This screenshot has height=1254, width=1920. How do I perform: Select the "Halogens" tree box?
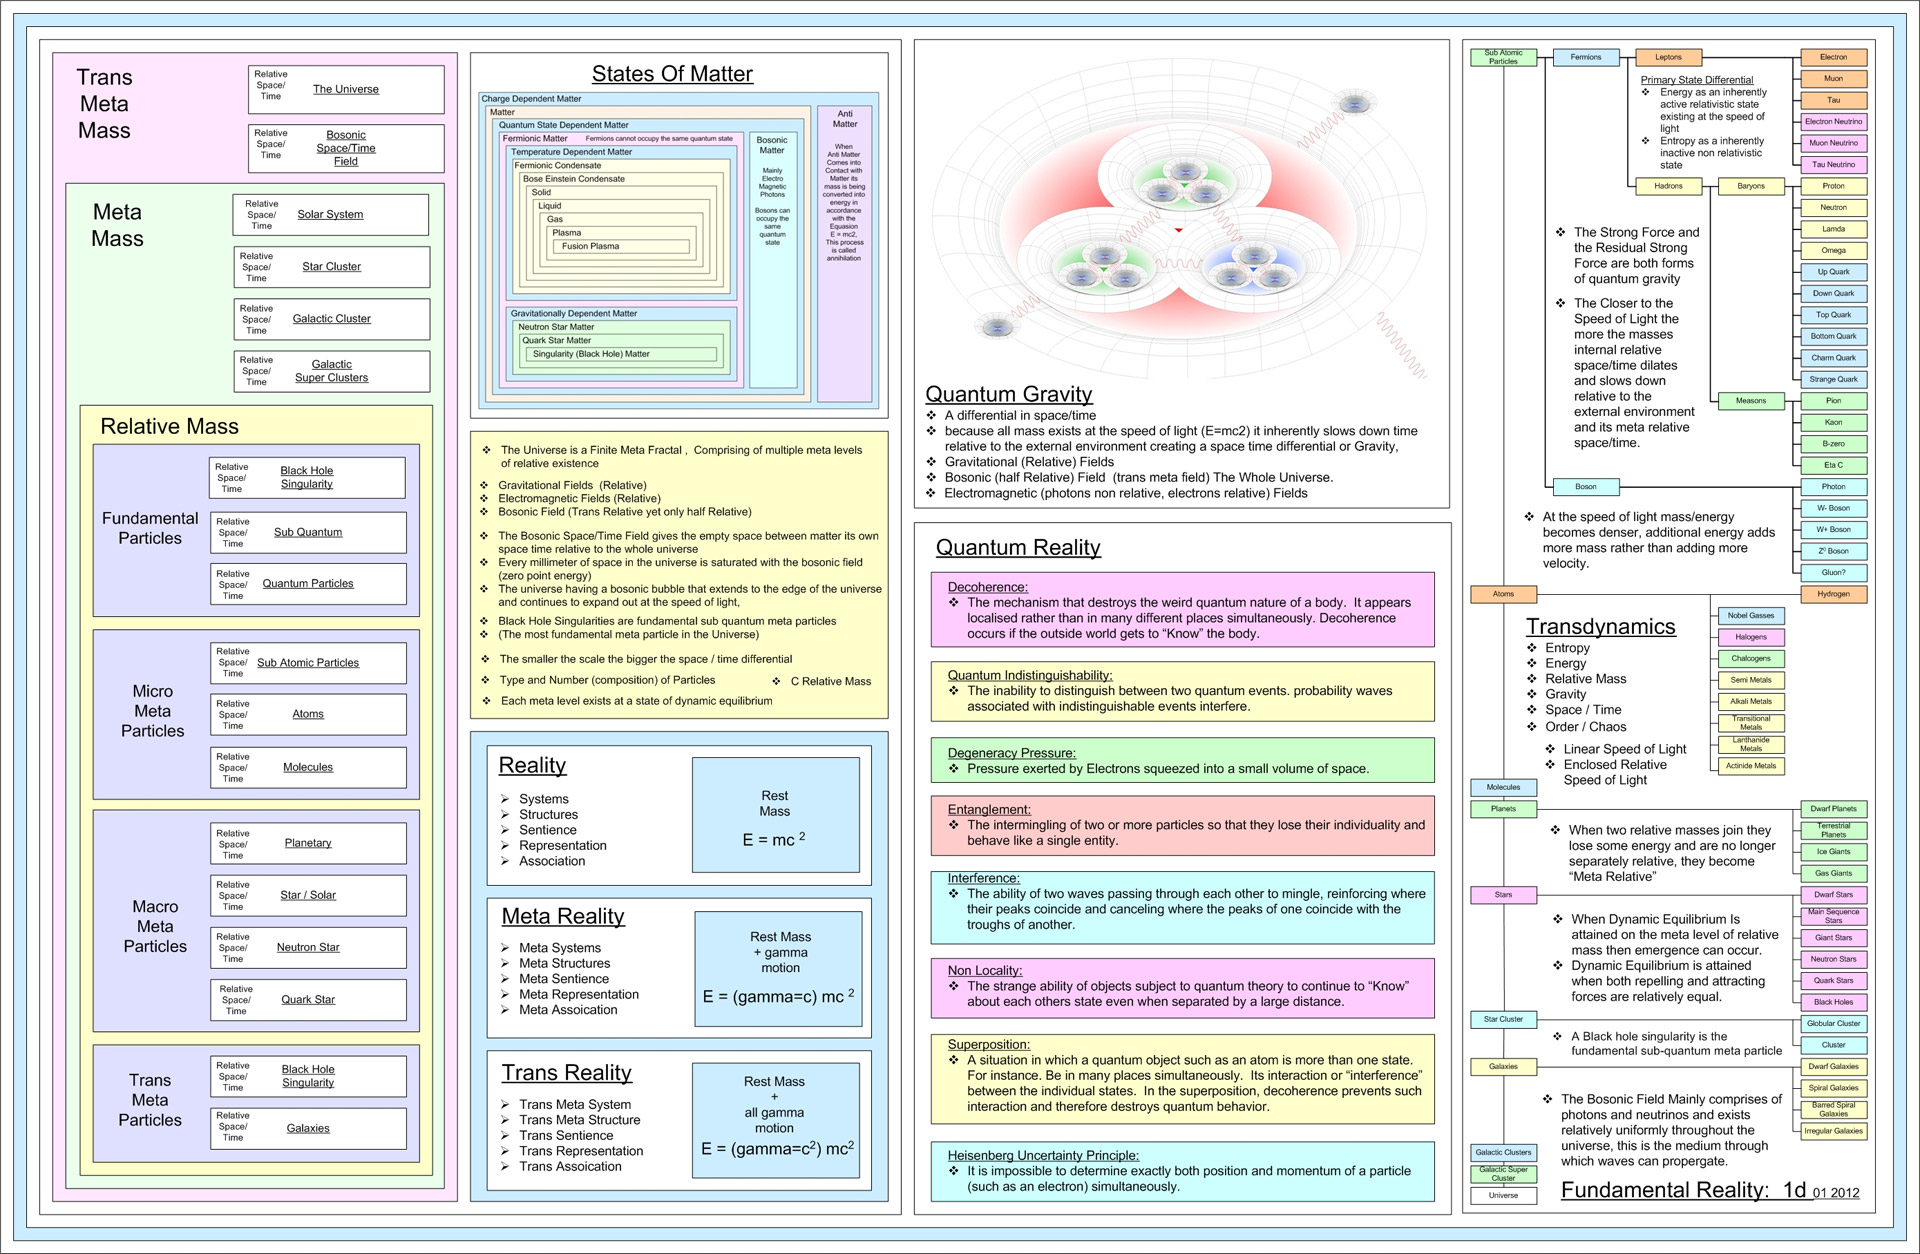tap(1751, 637)
